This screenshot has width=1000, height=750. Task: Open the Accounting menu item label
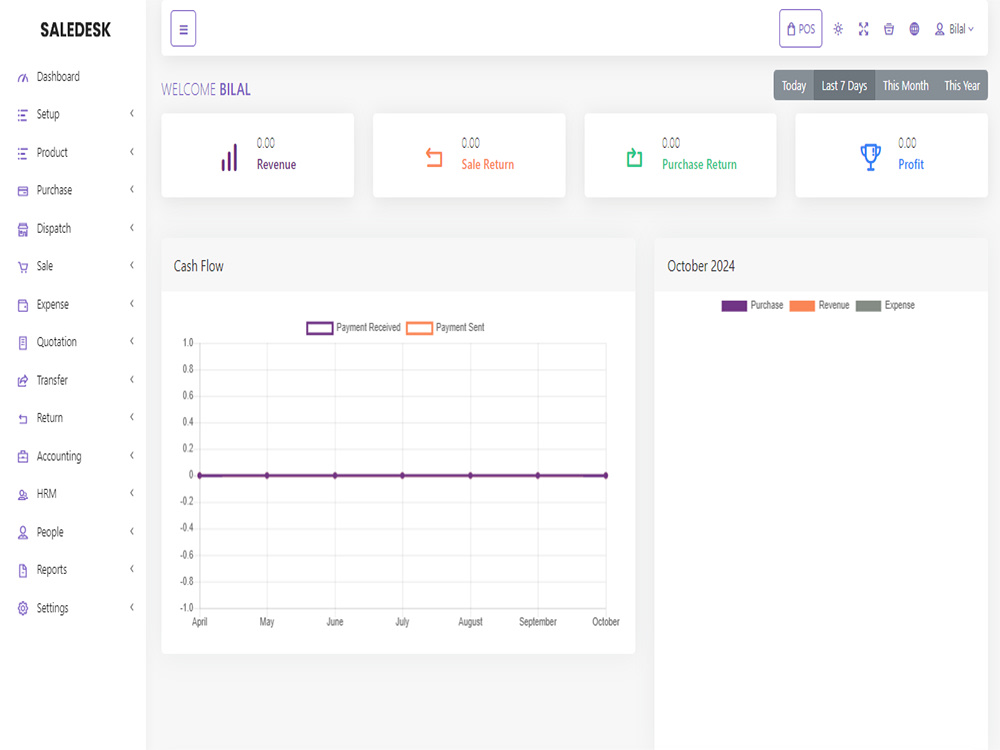tap(59, 457)
